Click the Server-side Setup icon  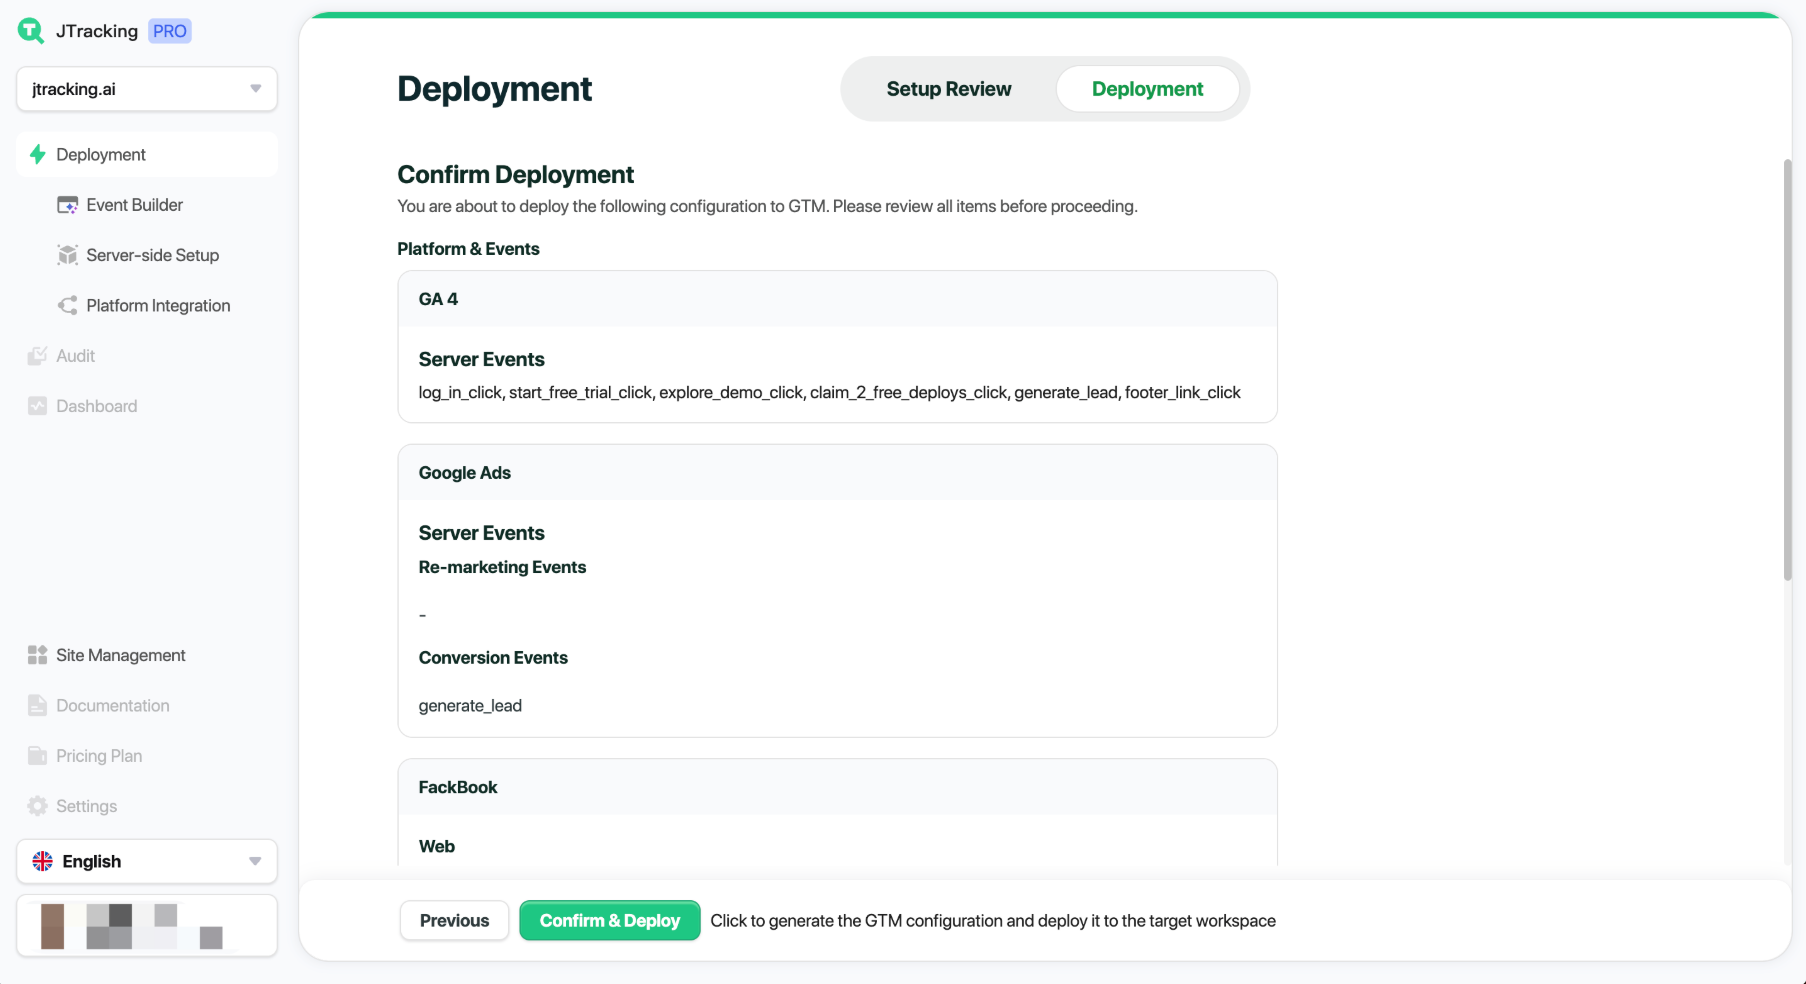click(x=67, y=255)
